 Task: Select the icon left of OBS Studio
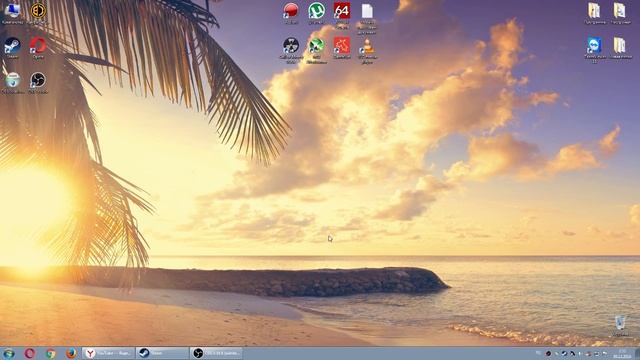click(x=12, y=82)
